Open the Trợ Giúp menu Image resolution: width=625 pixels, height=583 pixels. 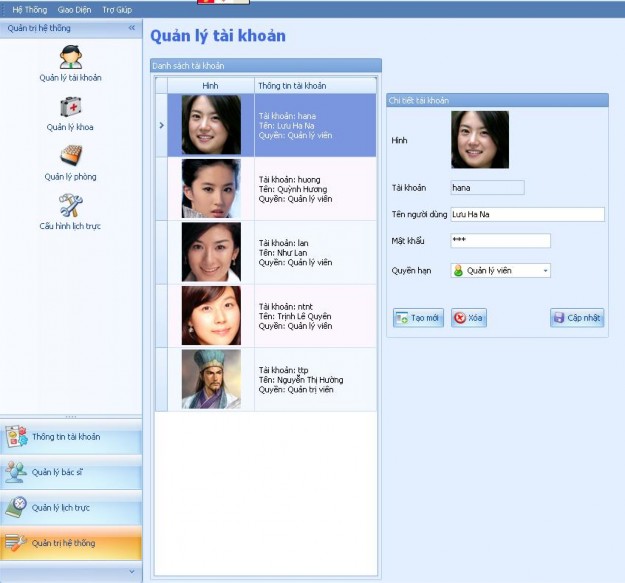click(x=117, y=9)
